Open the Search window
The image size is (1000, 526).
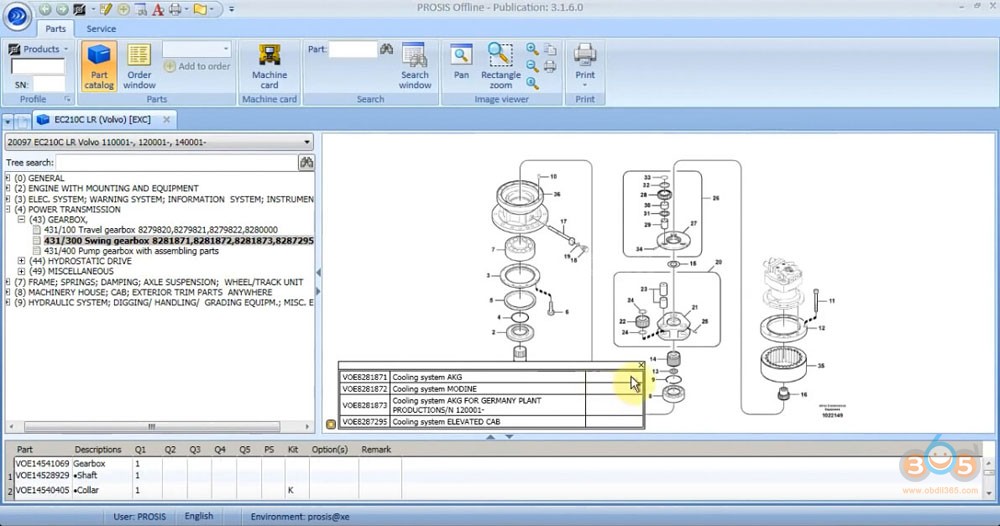tap(415, 66)
